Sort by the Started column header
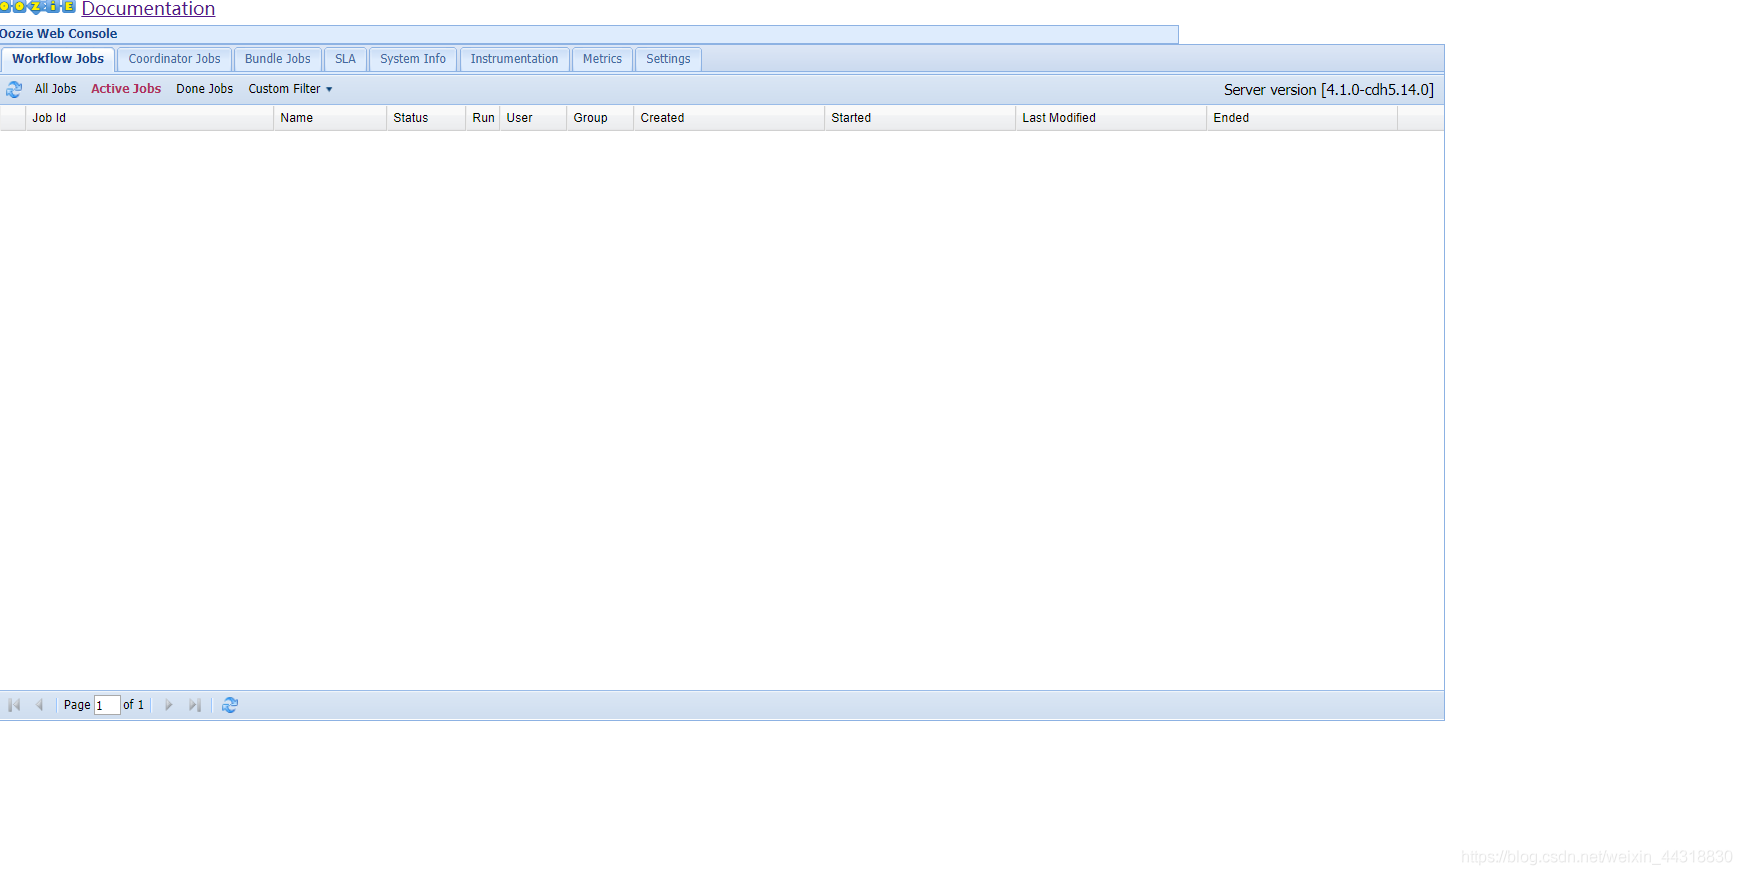1742x875 pixels. click(x=920, y=118)
